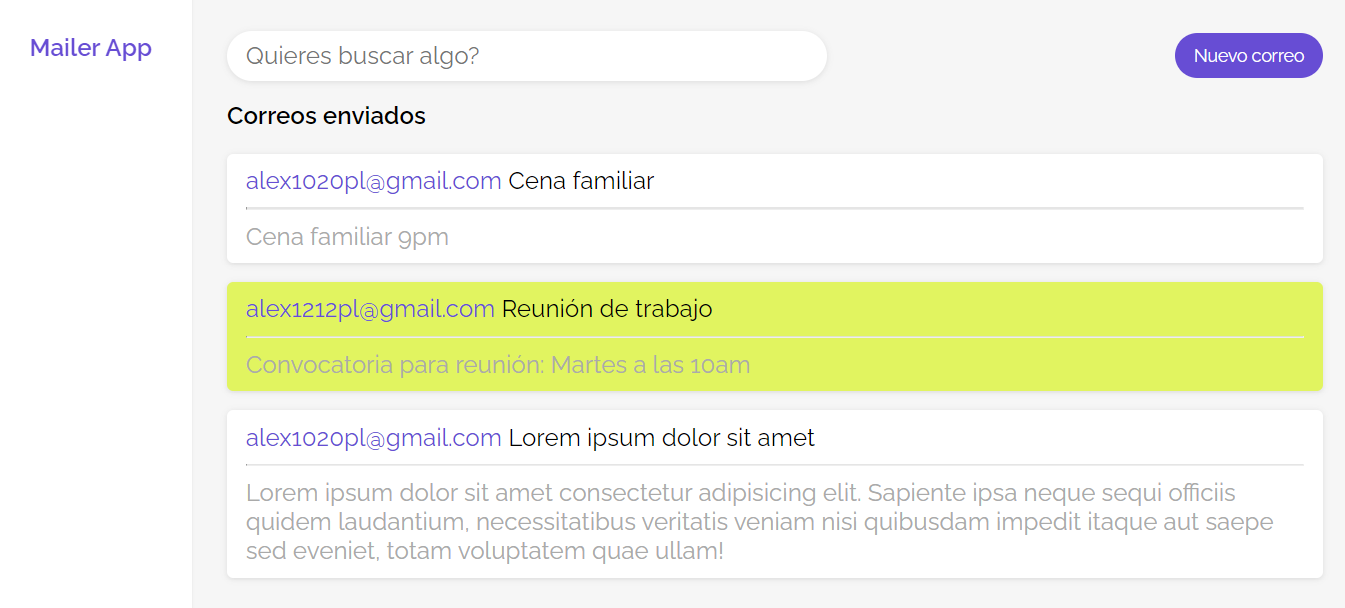
Task: Click the divider line in Cena familiar card
Action: click(775, 208)
